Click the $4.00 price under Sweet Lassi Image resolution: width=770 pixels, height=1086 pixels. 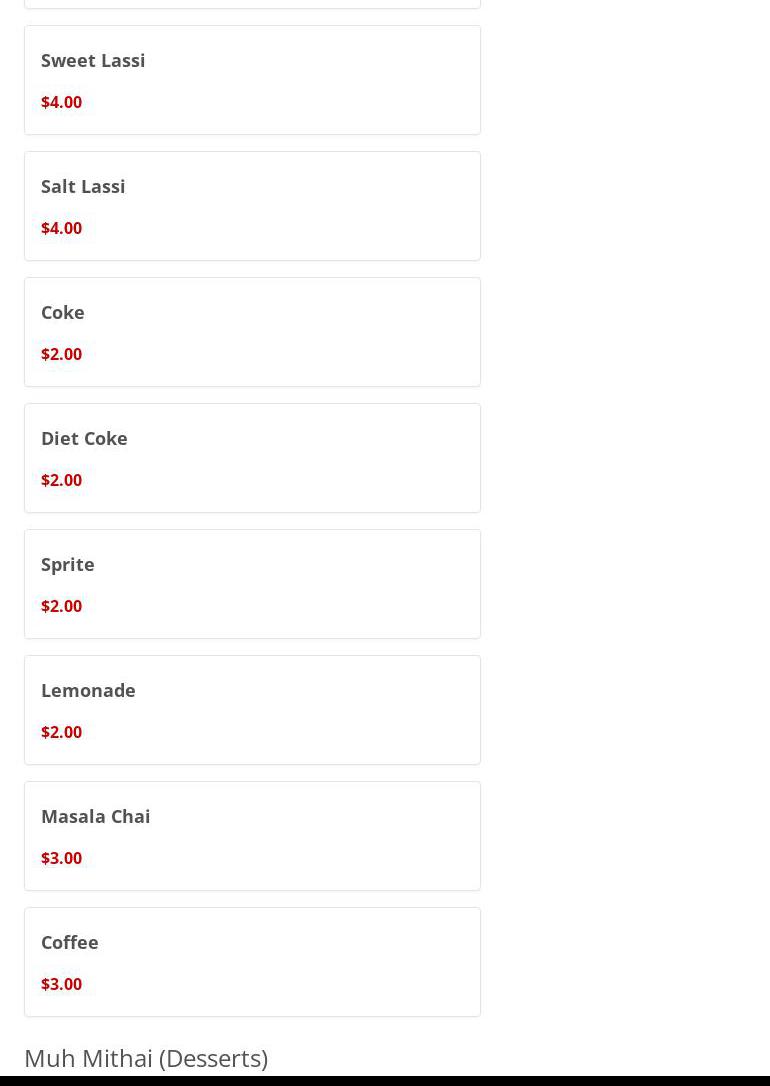pos(62,102)
